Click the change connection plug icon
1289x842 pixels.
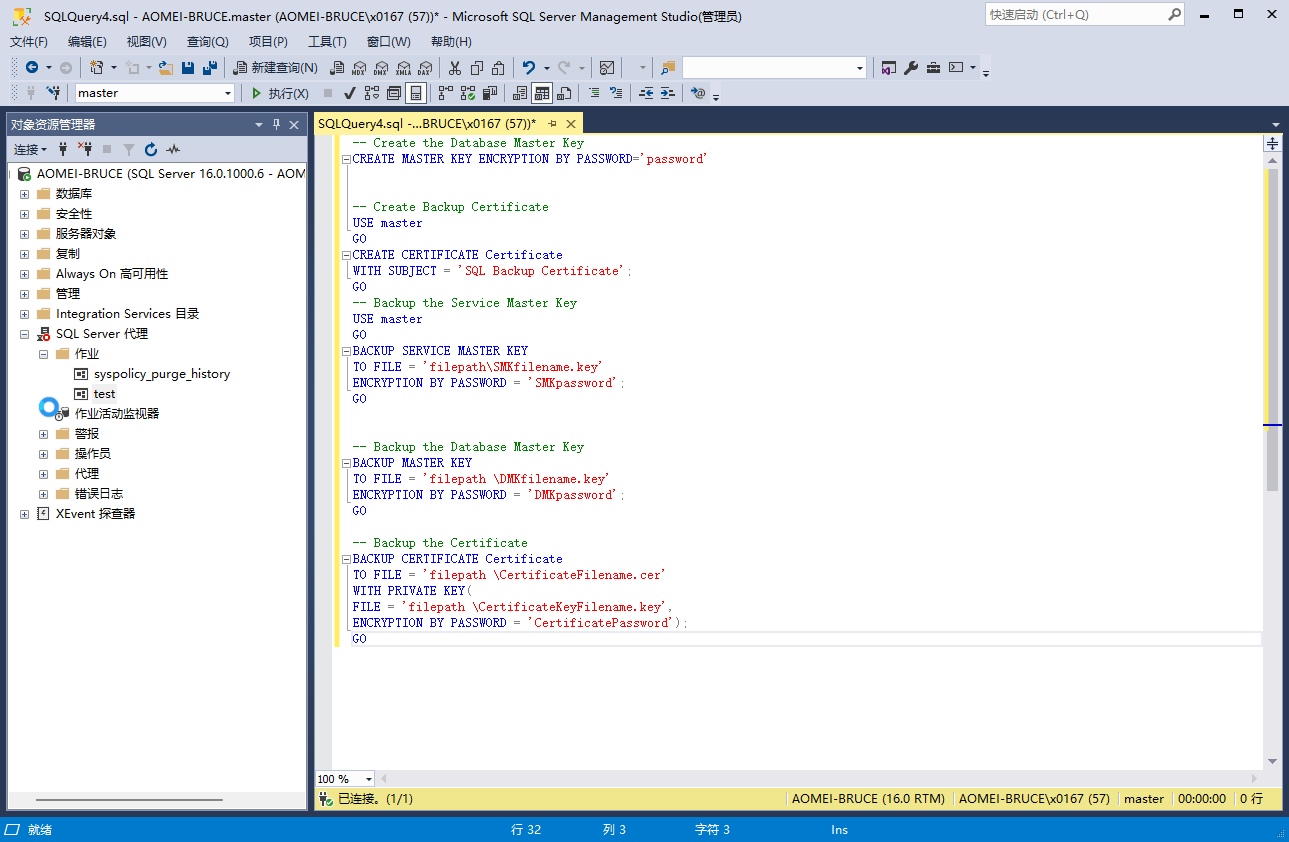tap(53, 93)
